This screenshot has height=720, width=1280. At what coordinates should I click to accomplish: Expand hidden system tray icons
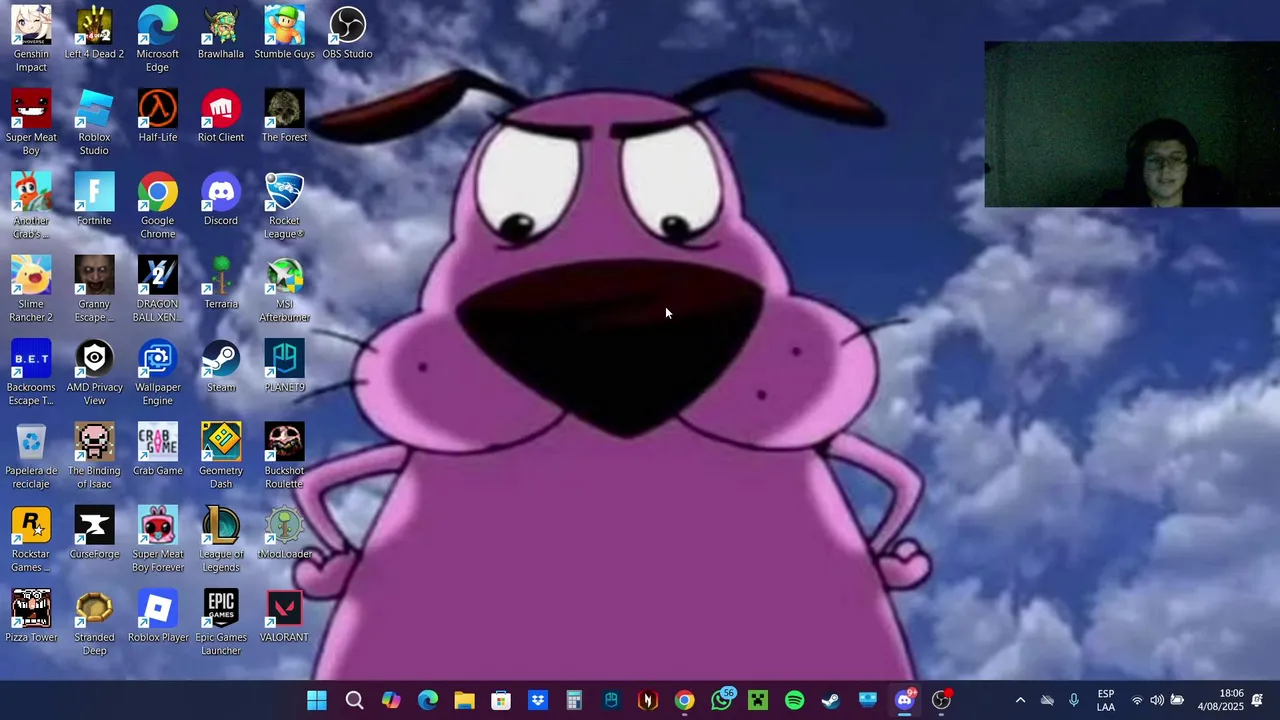pos(1020,700)
